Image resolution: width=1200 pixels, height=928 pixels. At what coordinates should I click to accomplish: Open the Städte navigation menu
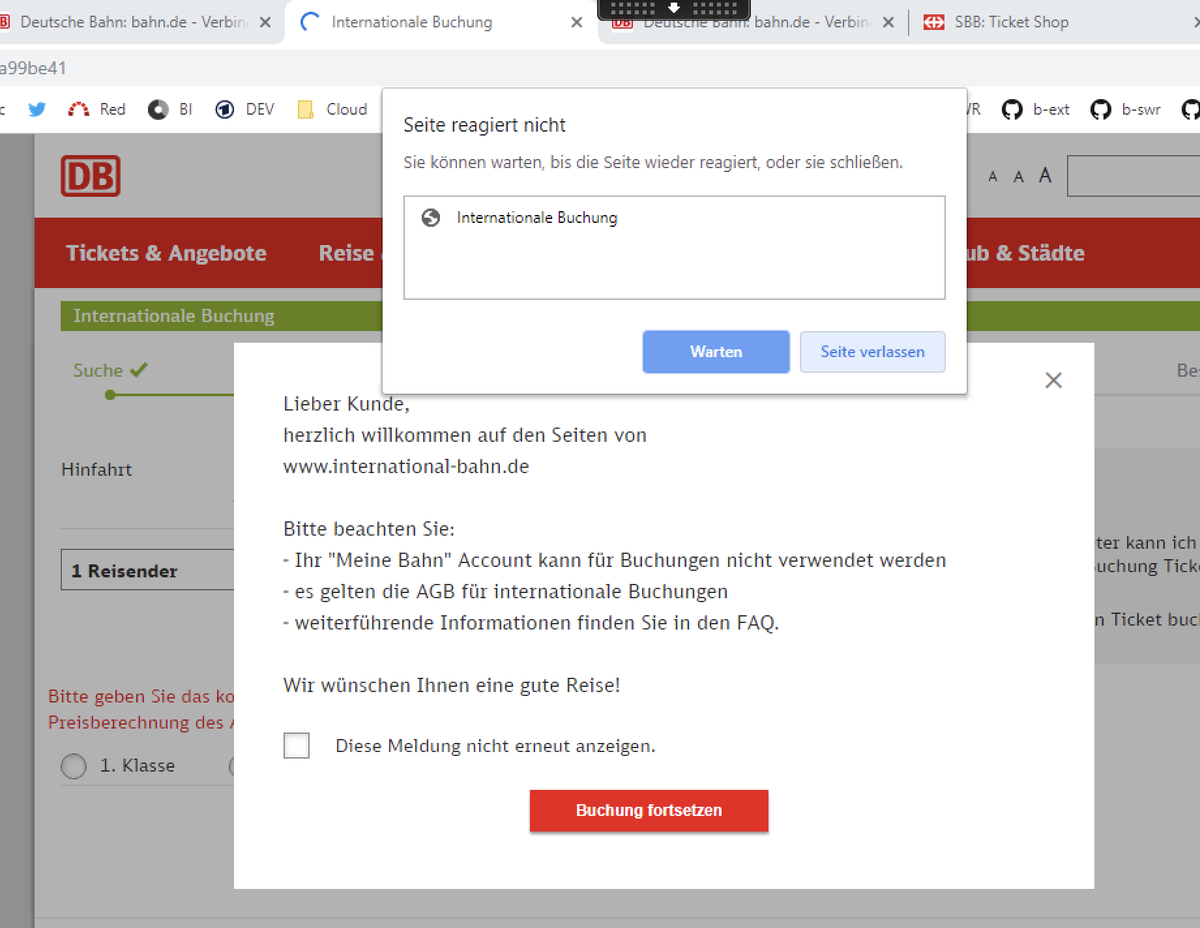[1025, 253]
